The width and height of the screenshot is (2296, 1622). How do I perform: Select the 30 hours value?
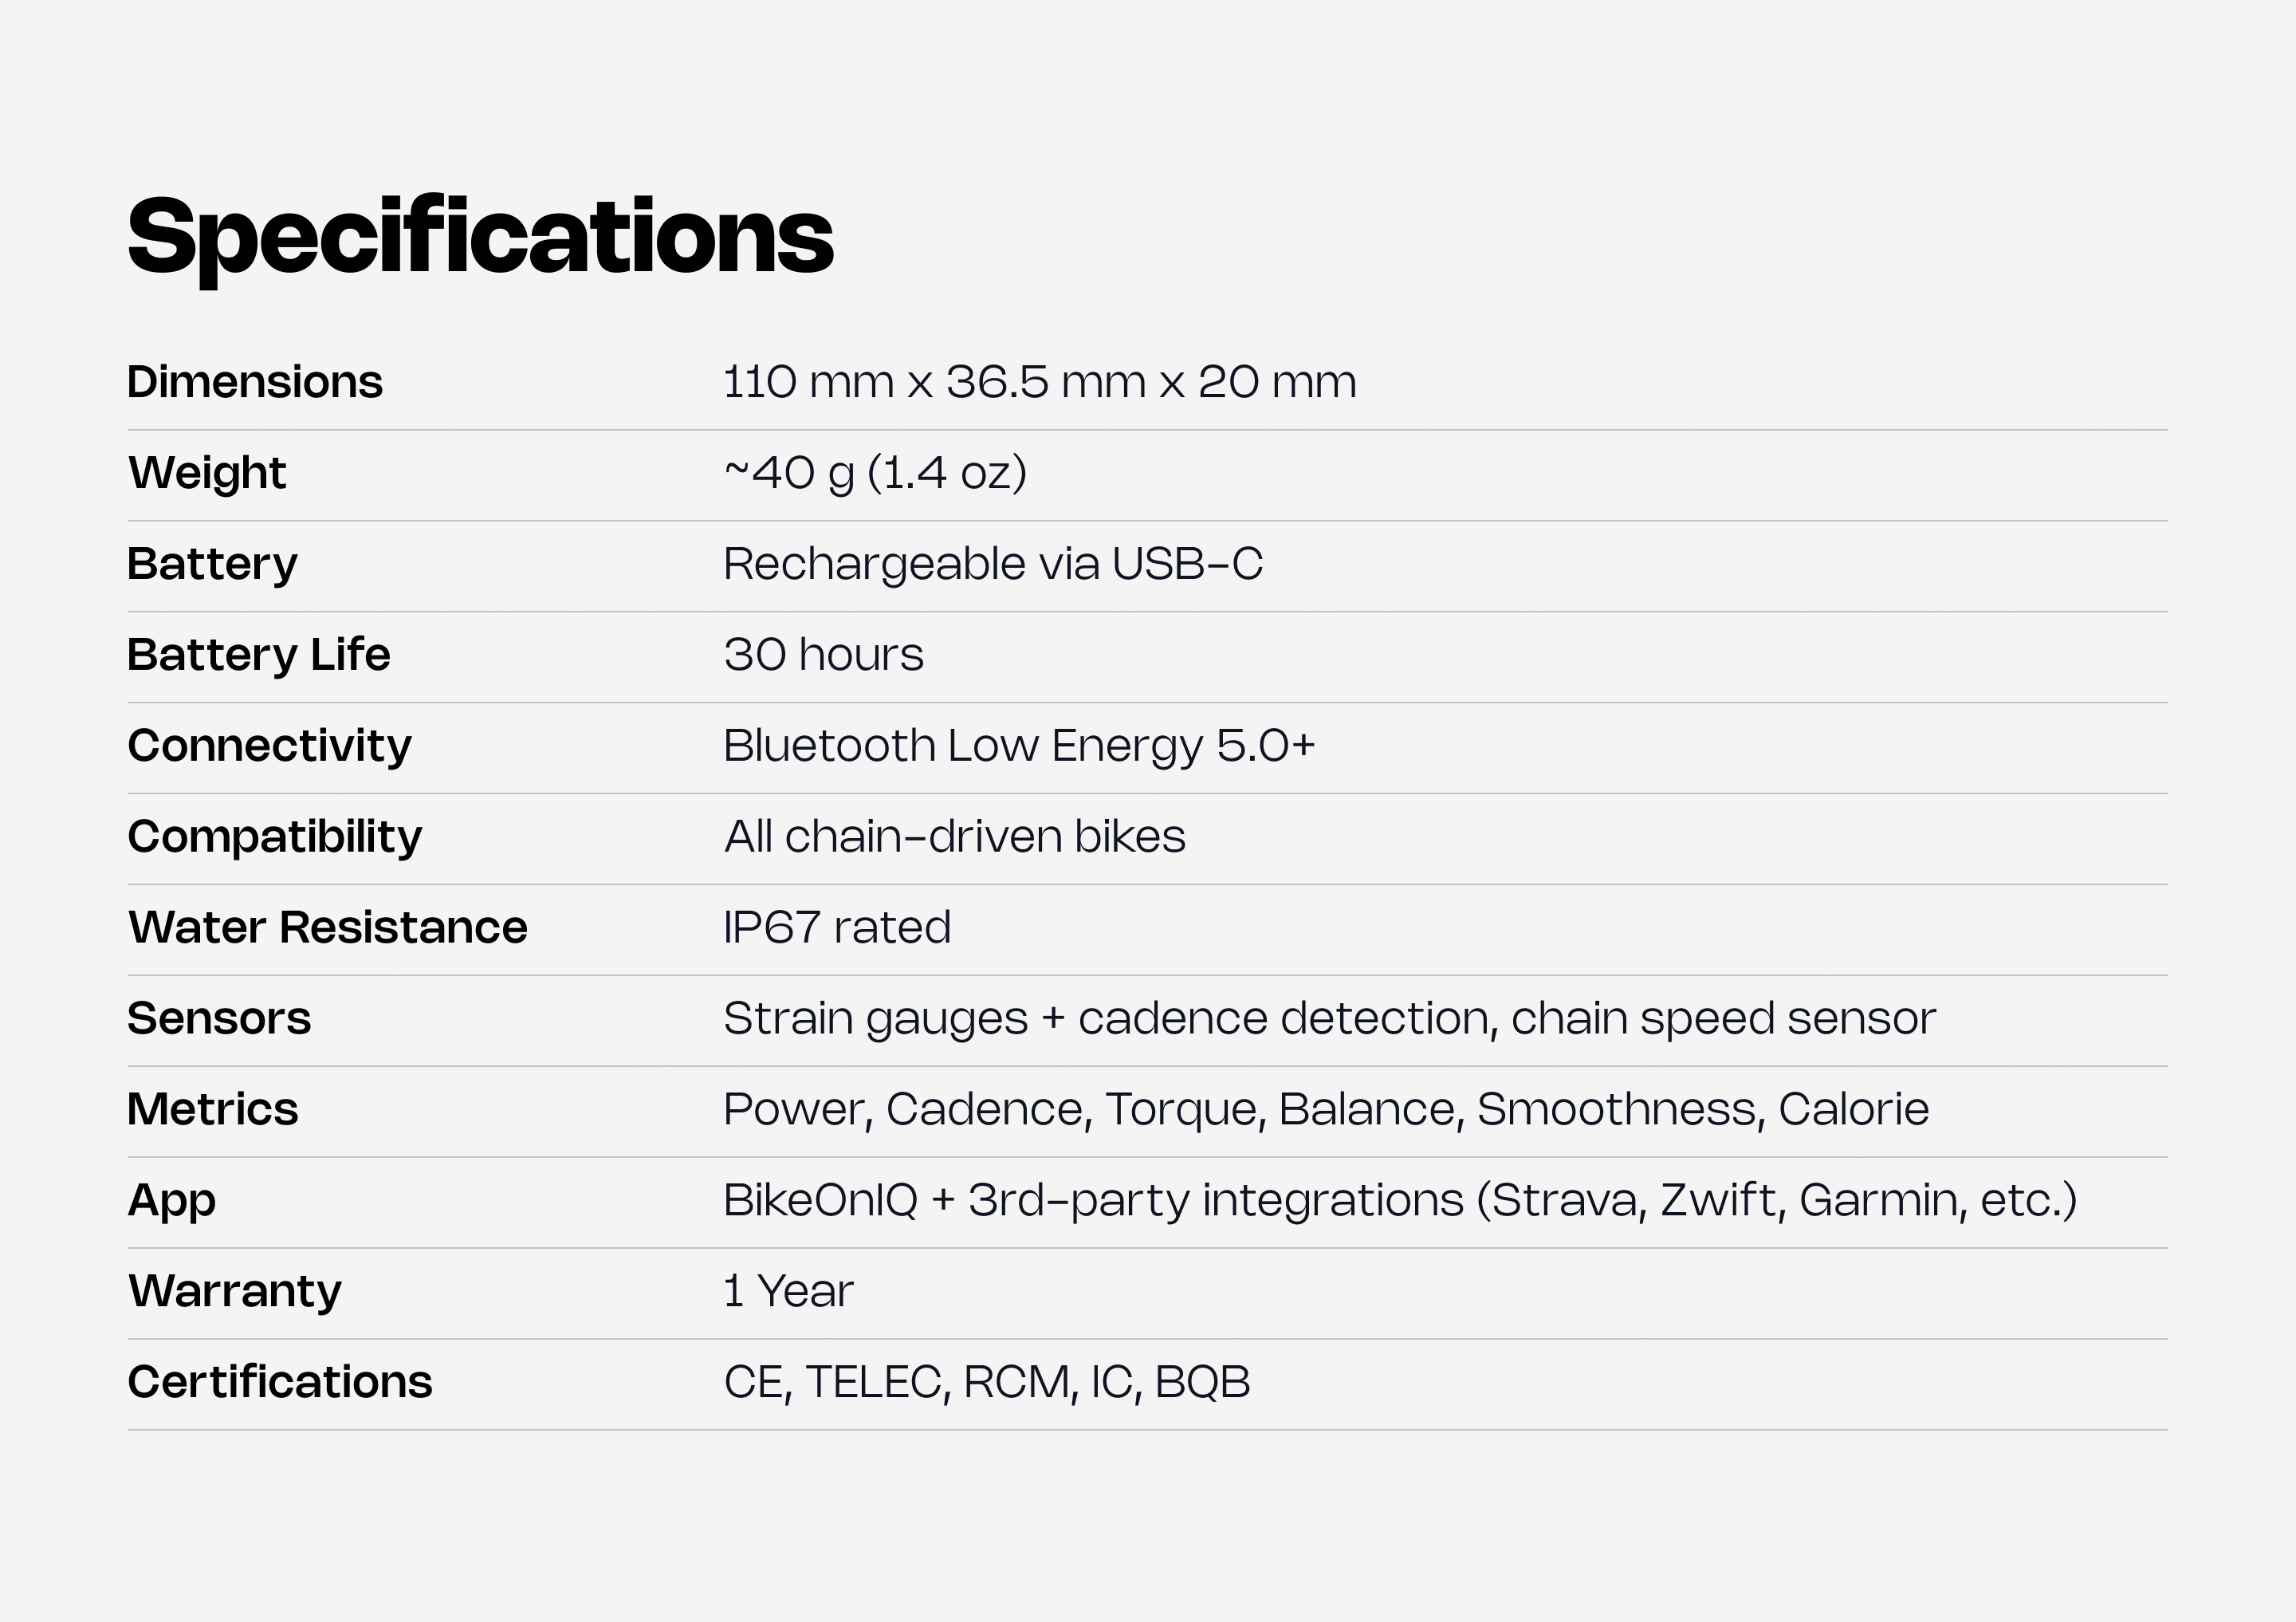823,655
